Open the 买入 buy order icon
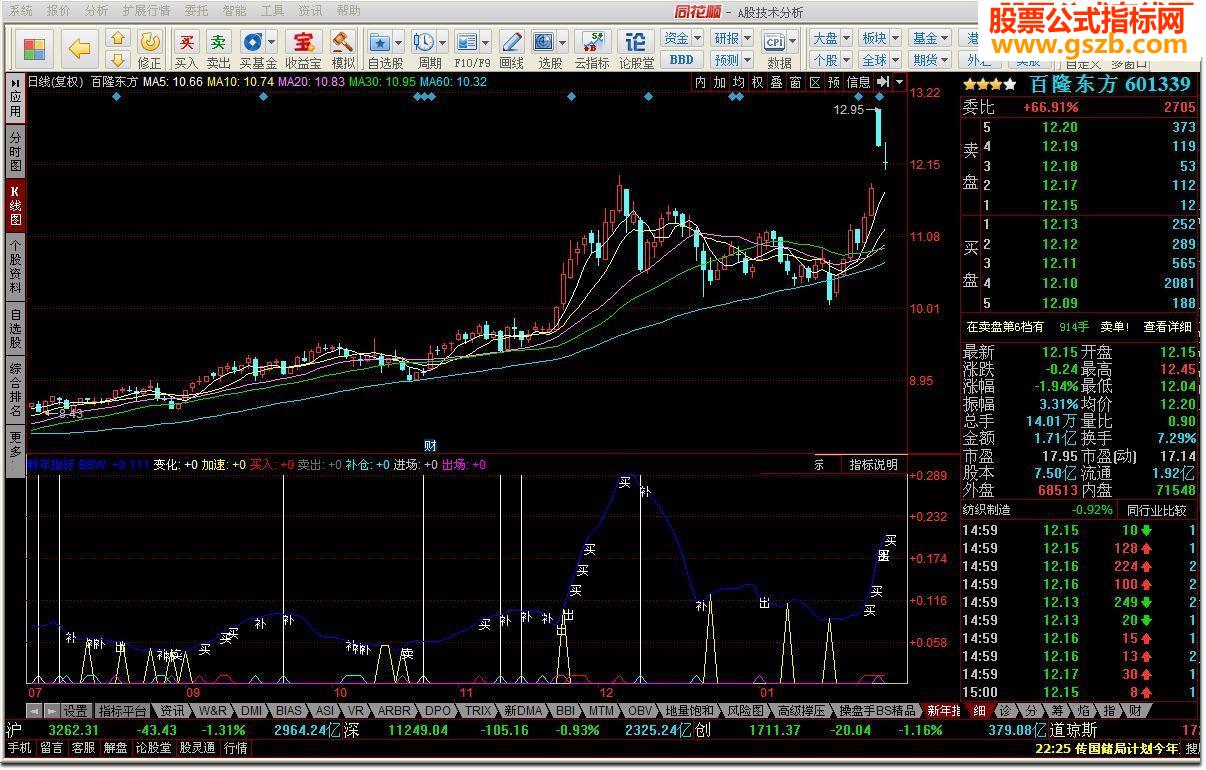This screenshot has width=1206, height=770. [x=186, y=48]
